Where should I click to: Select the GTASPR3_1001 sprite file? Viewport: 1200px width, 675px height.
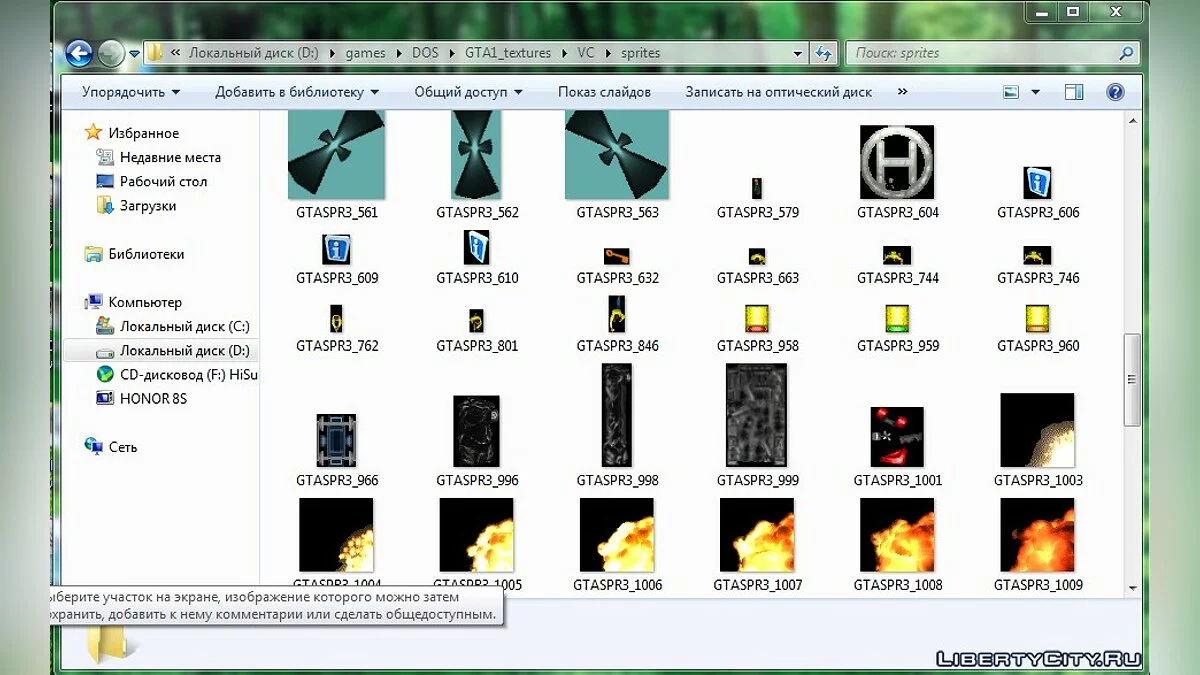pos(897,436)
